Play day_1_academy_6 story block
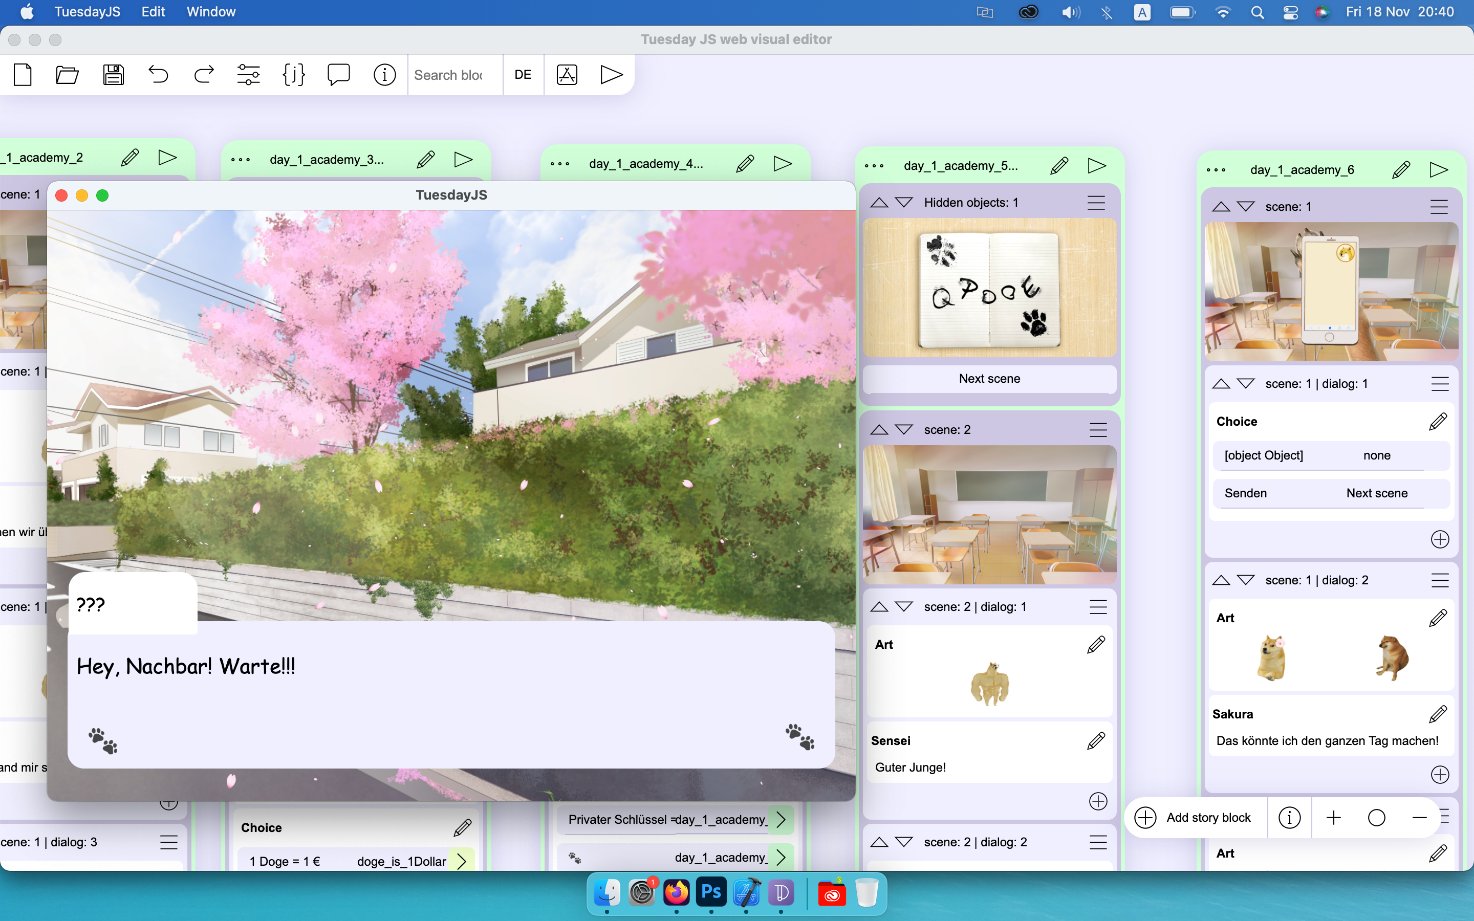This screenshot has width=1474, height=921. click(x=1439, y=170)
